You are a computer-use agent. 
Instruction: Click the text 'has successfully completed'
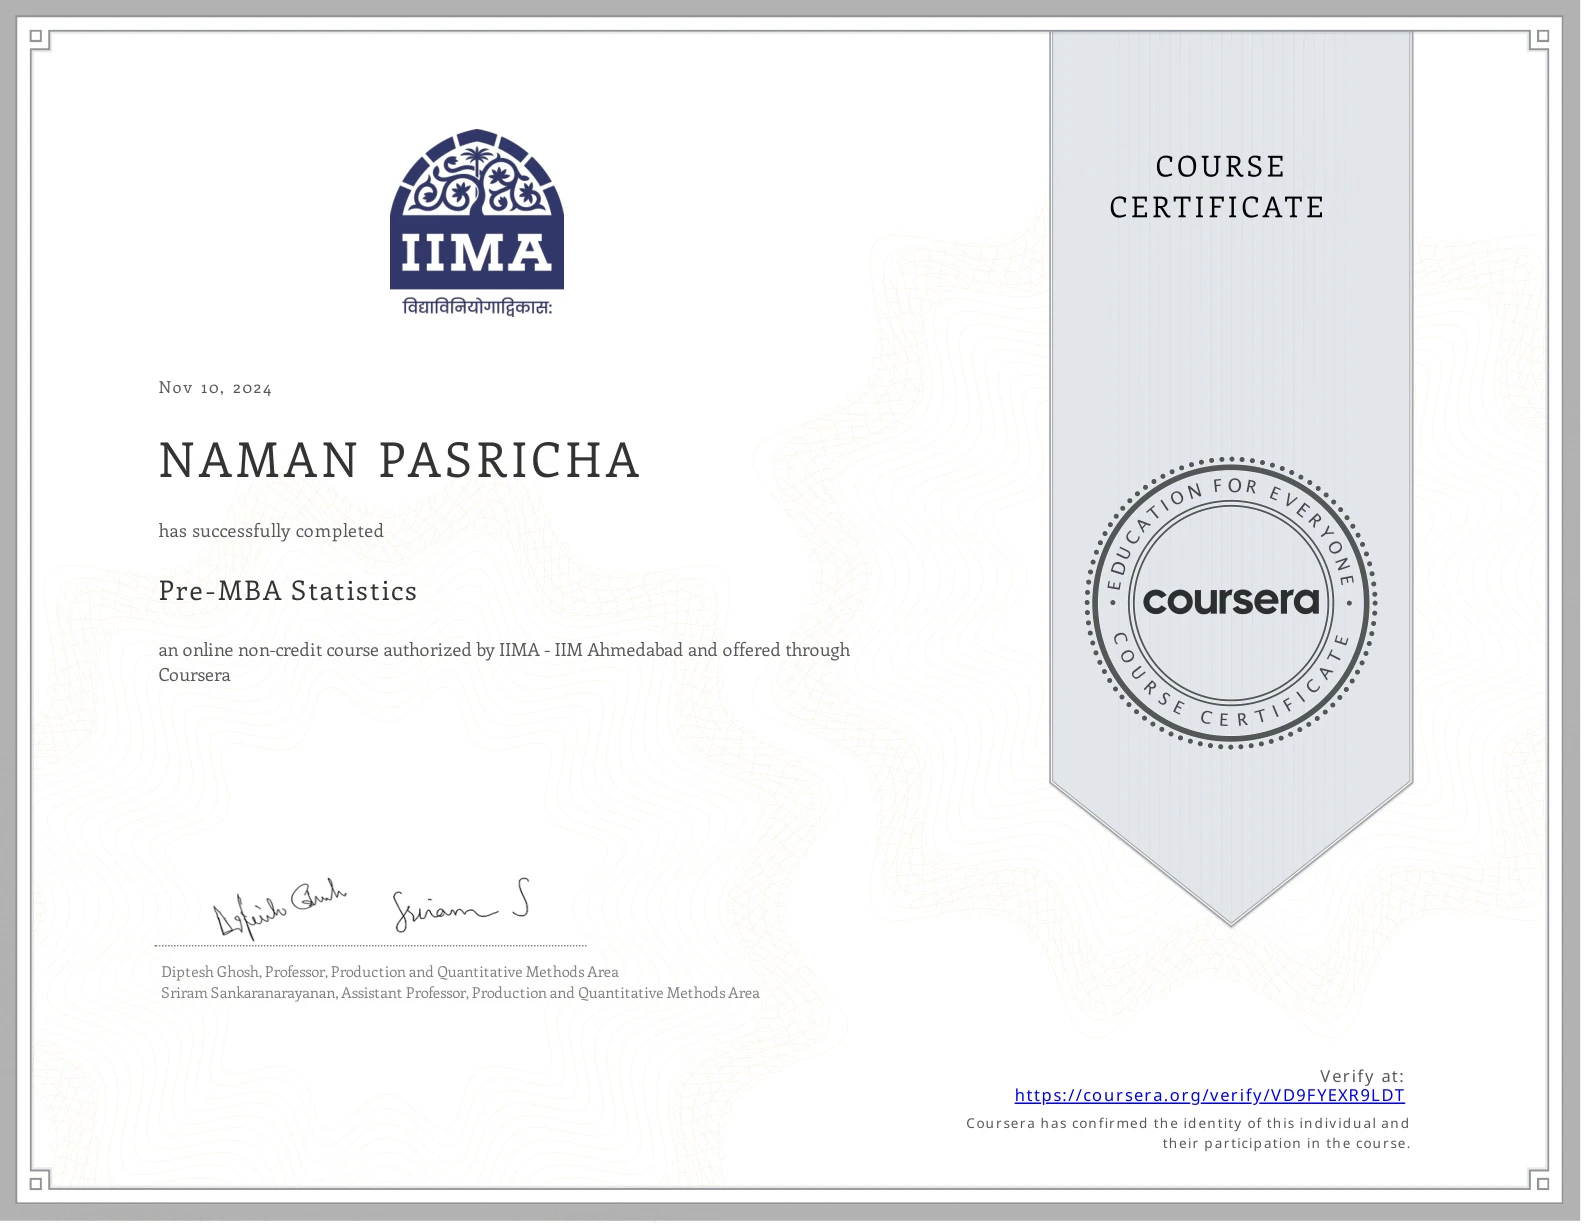[x=271, y=531]
